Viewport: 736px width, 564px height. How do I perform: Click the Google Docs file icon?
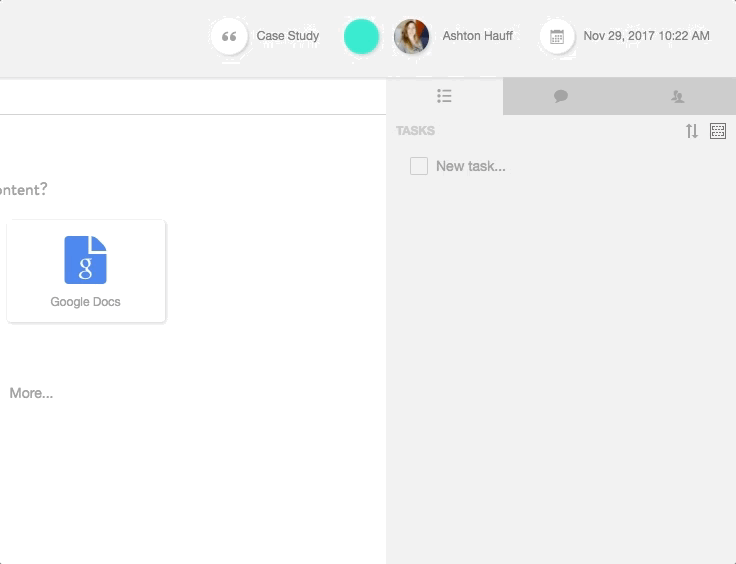(x=85, y=260)
